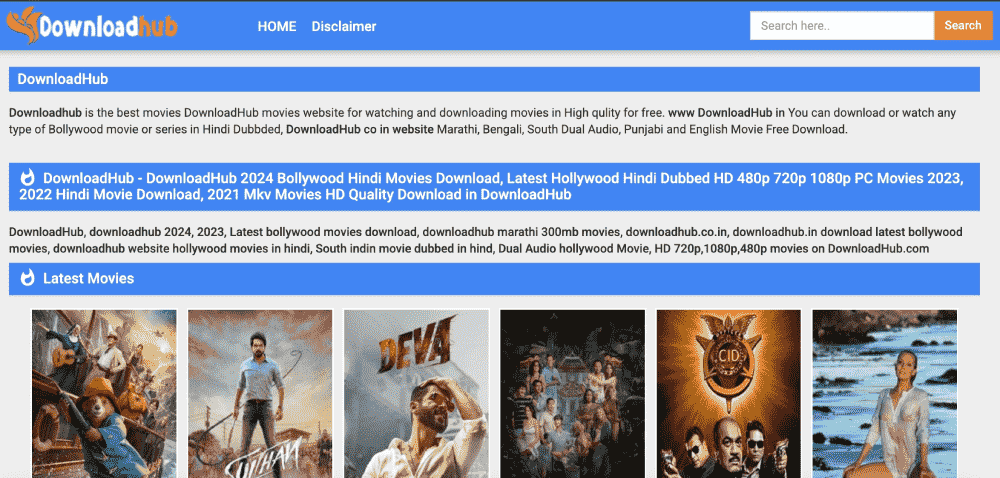Click the Downloadhub logo text
The image size is (1000, 478).
(108, 27)
